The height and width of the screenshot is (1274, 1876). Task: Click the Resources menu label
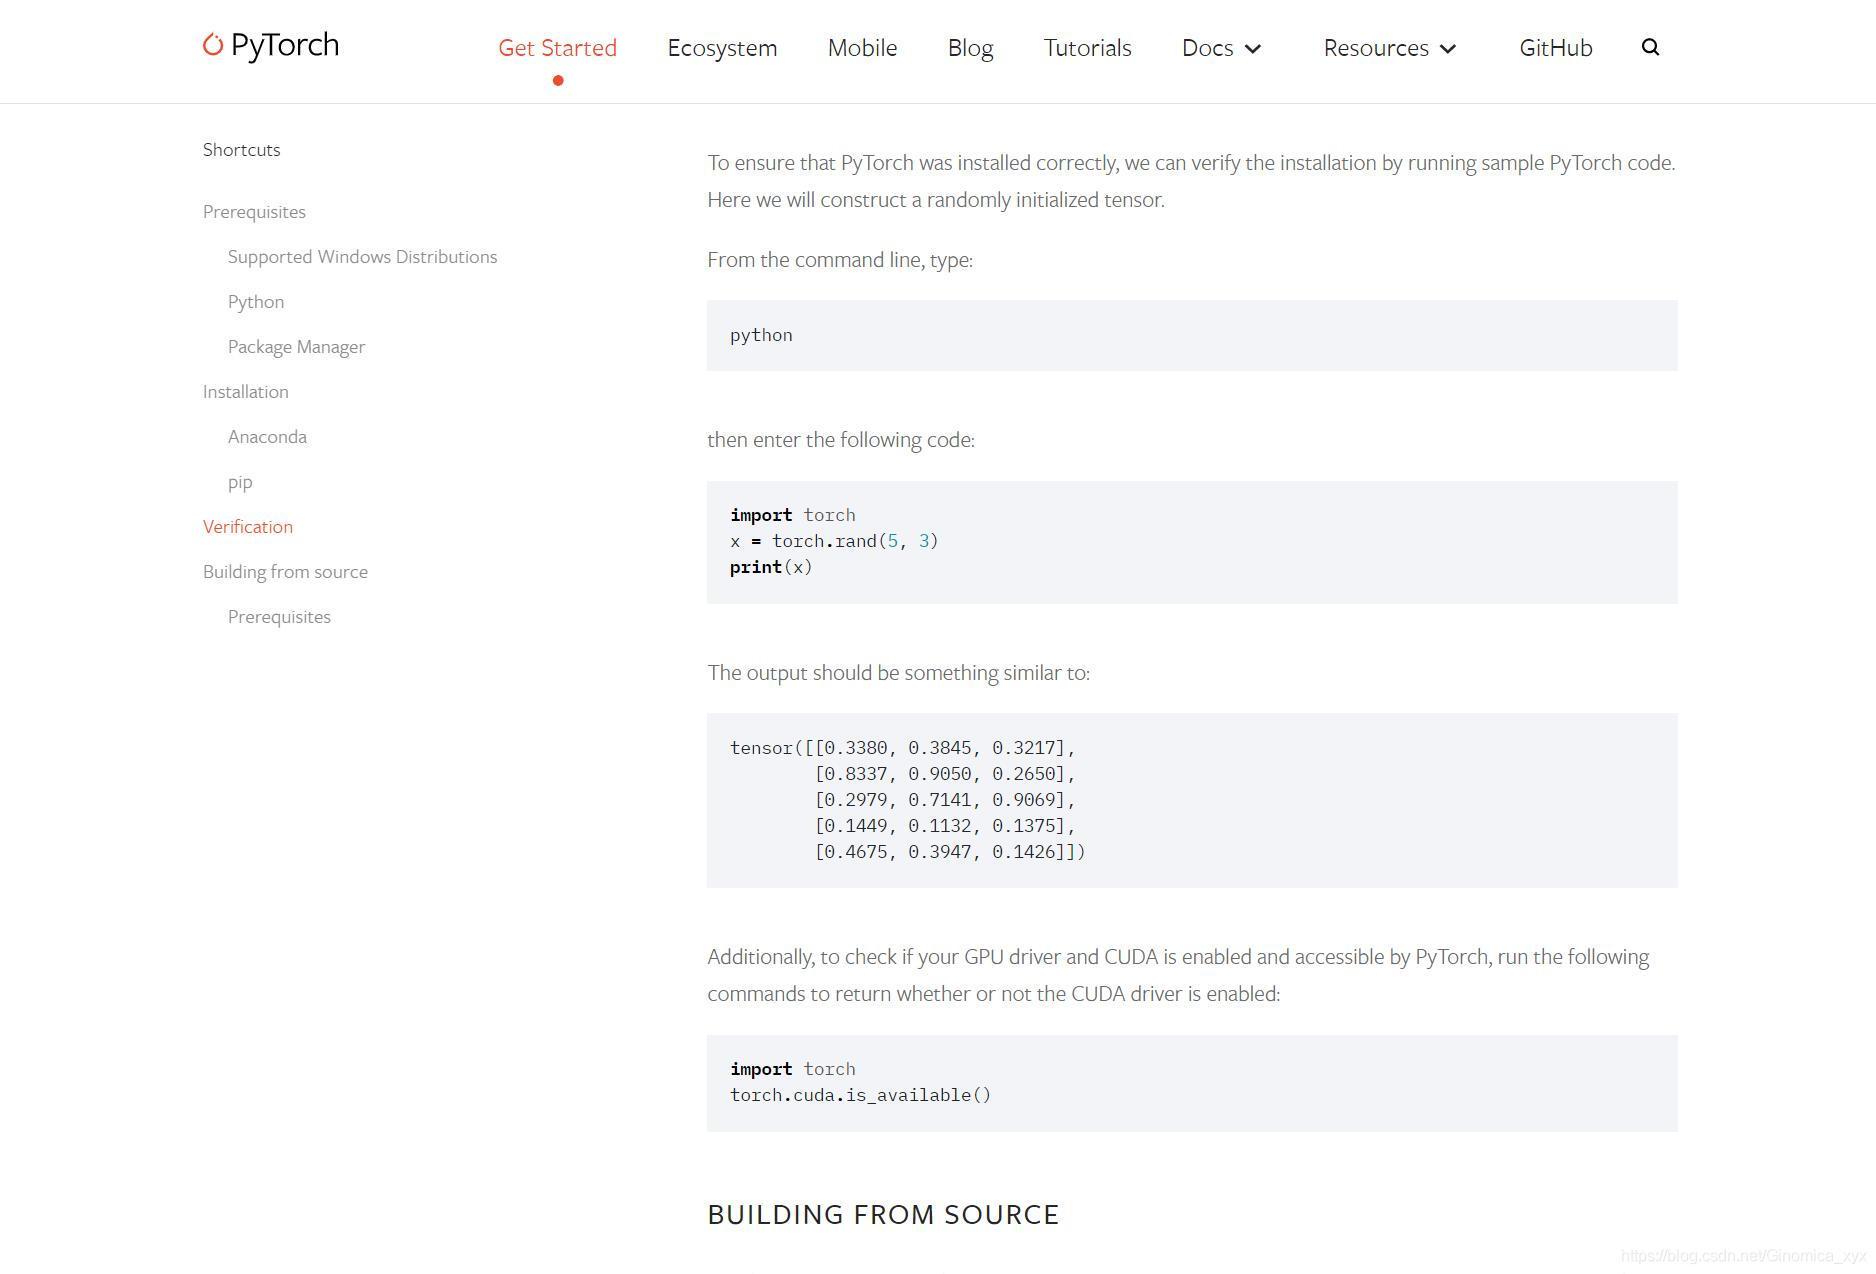[1376, 48]
